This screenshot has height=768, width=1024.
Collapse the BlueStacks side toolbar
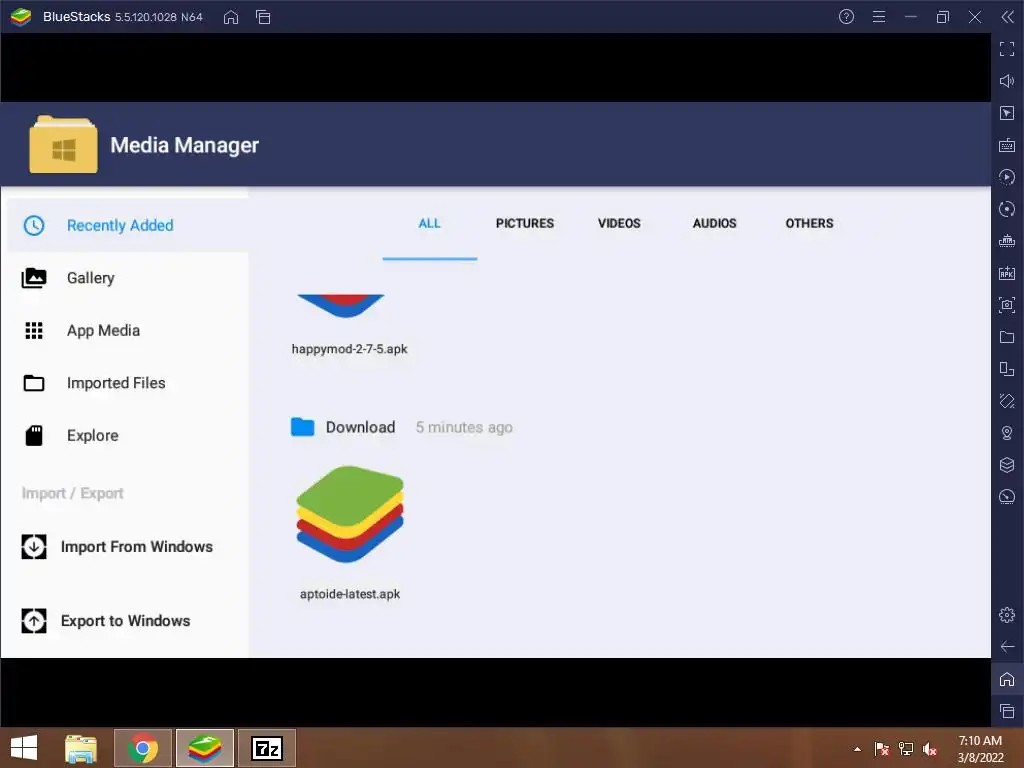click(1008, 17)
